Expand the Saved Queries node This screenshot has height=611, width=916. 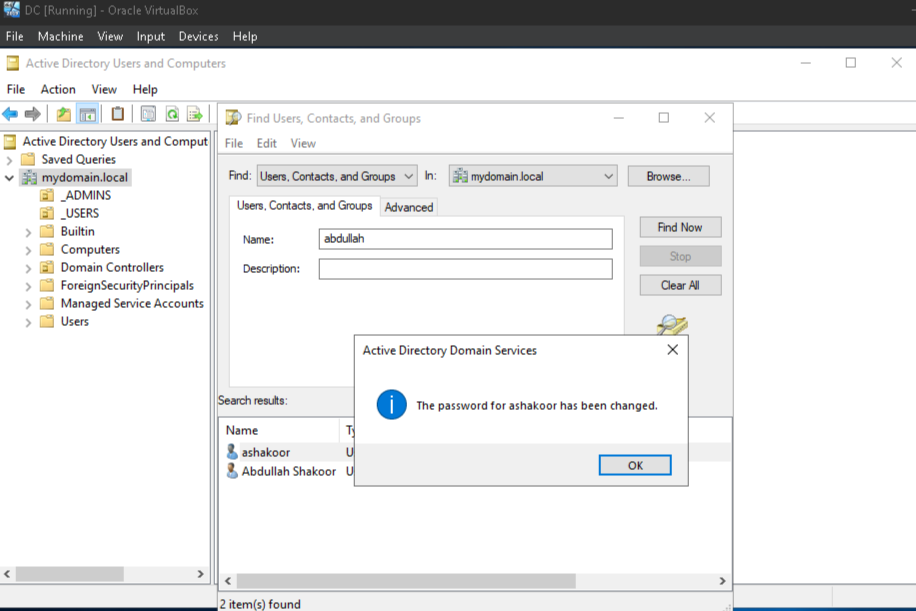point(9,159)
